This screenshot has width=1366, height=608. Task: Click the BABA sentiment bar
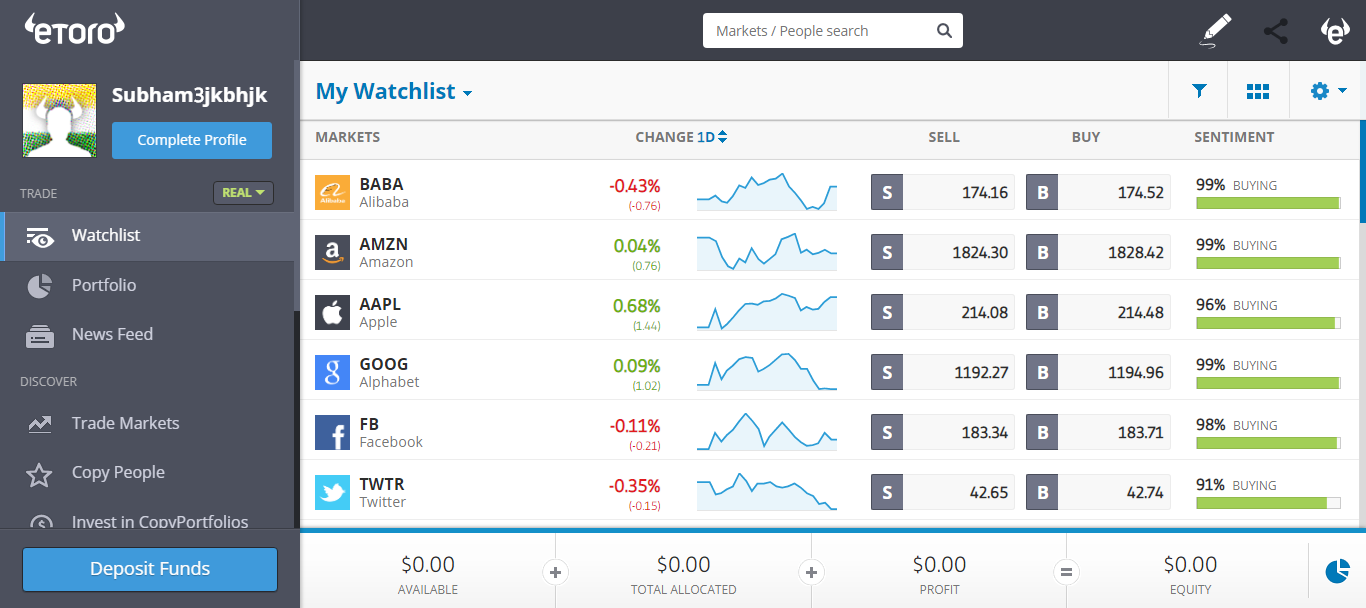[1268, 203]
